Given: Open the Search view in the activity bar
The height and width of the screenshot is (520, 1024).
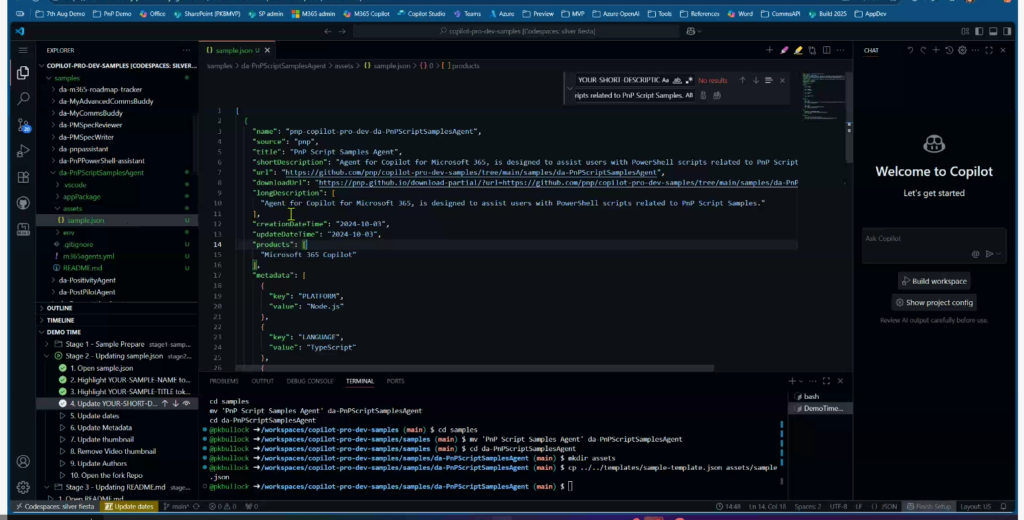Looking at the screenshot, I should pos(23,99).
